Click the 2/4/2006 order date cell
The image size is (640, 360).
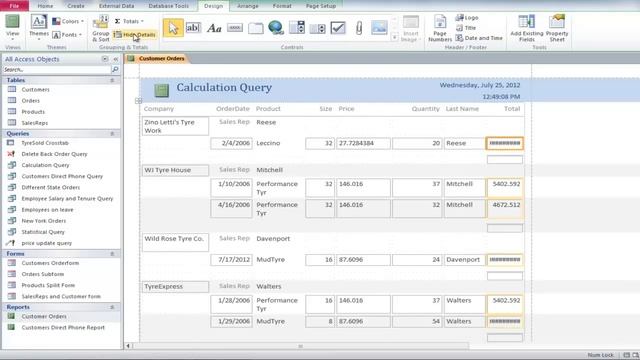(231, 143)
